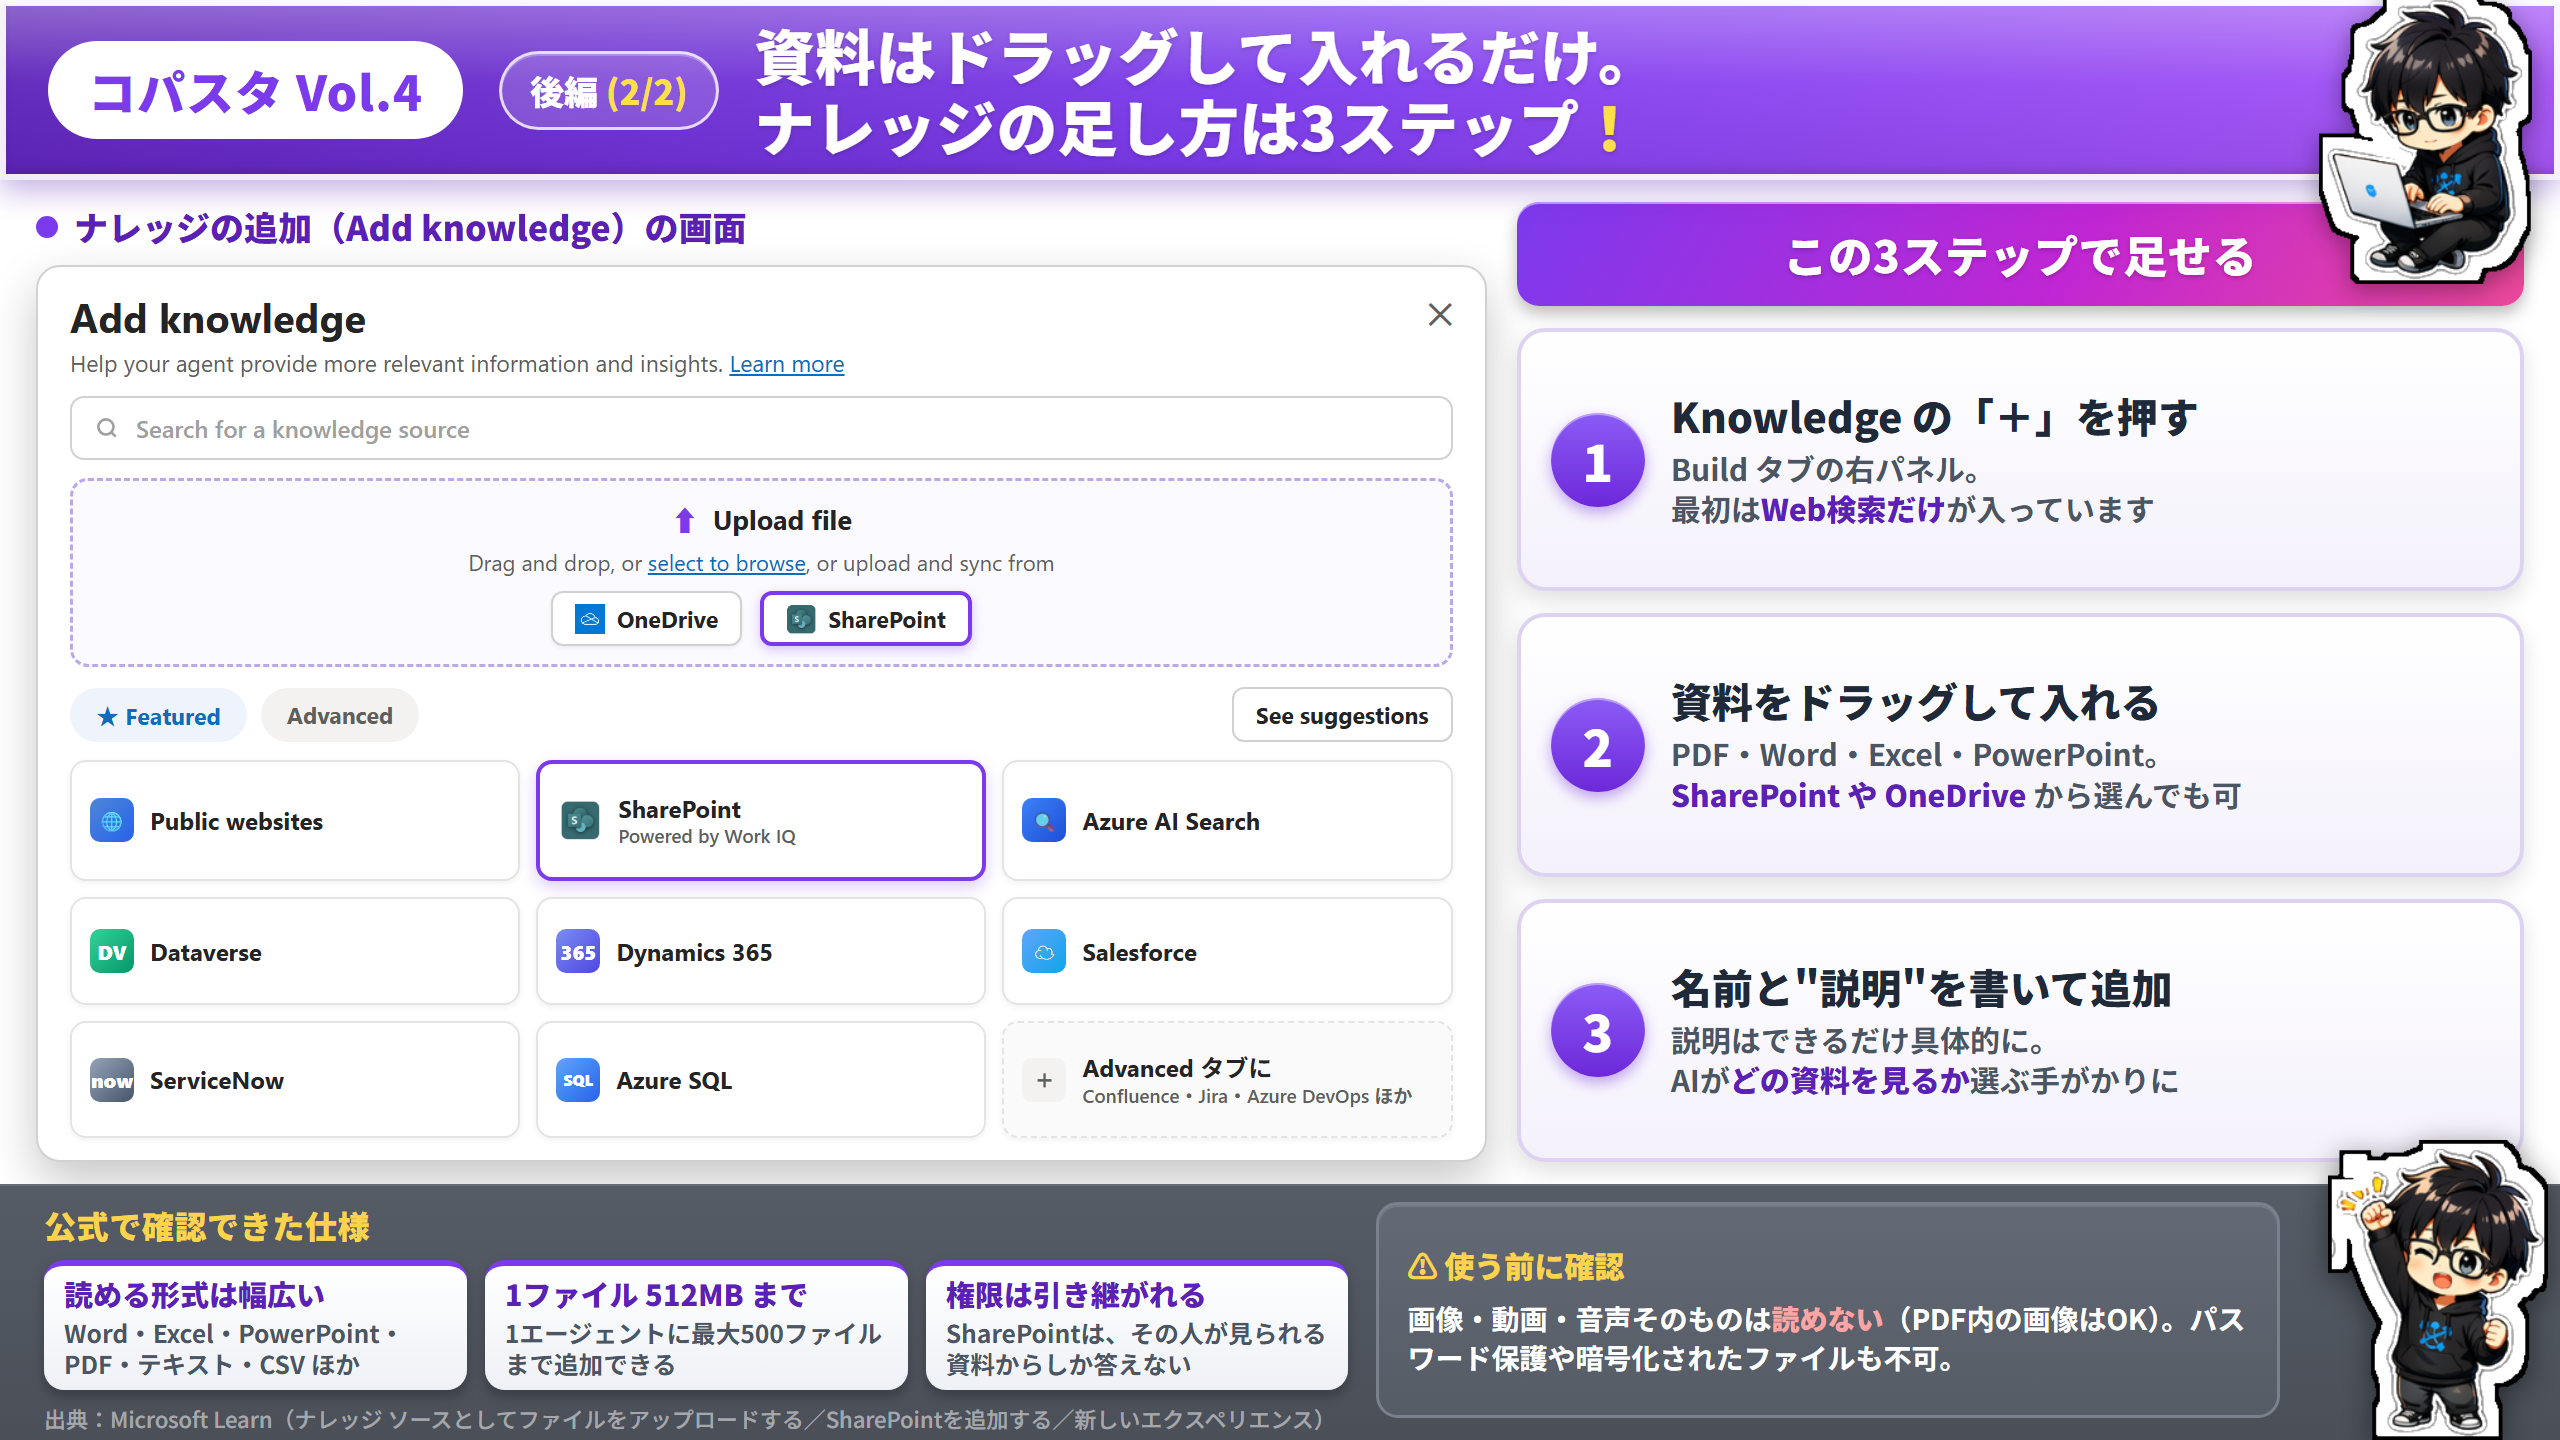The height and width of the screenshot is (1440, 2560).
Task: Click the ServiceNow 'now' icon
Action: point(112,1080)
